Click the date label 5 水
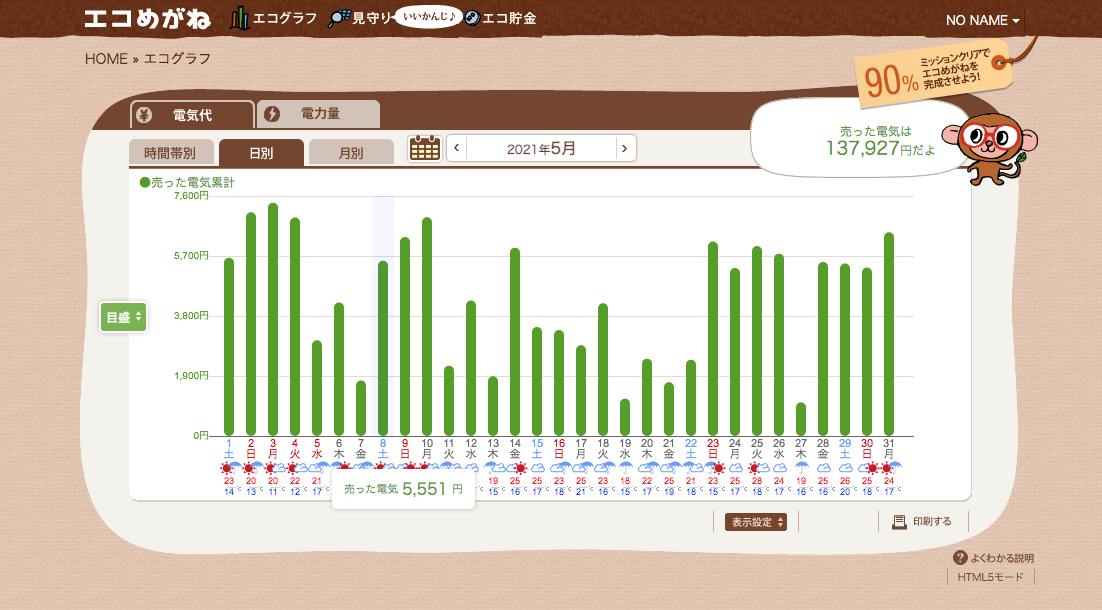The image size is (1102, 610). [317, 449]
